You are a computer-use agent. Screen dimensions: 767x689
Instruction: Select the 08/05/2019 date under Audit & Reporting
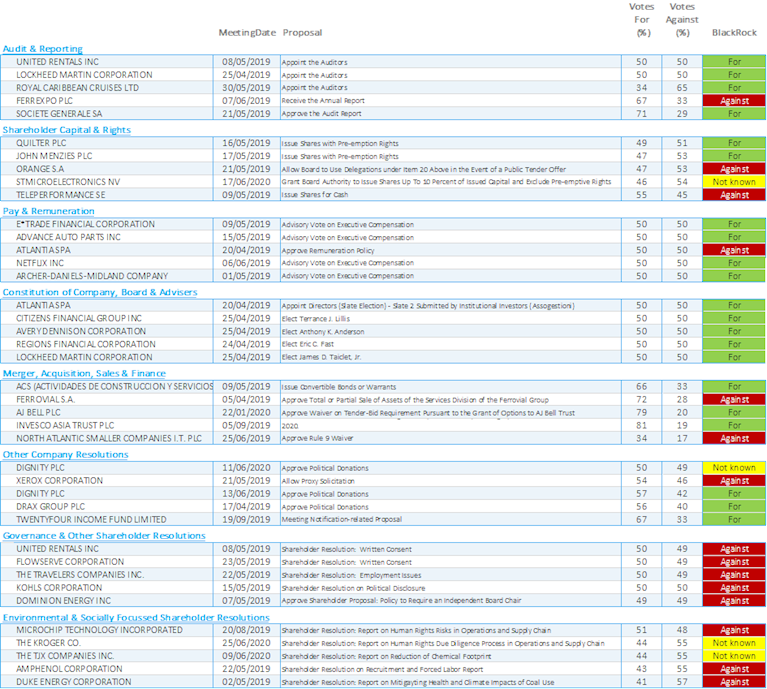coord(246,62)
